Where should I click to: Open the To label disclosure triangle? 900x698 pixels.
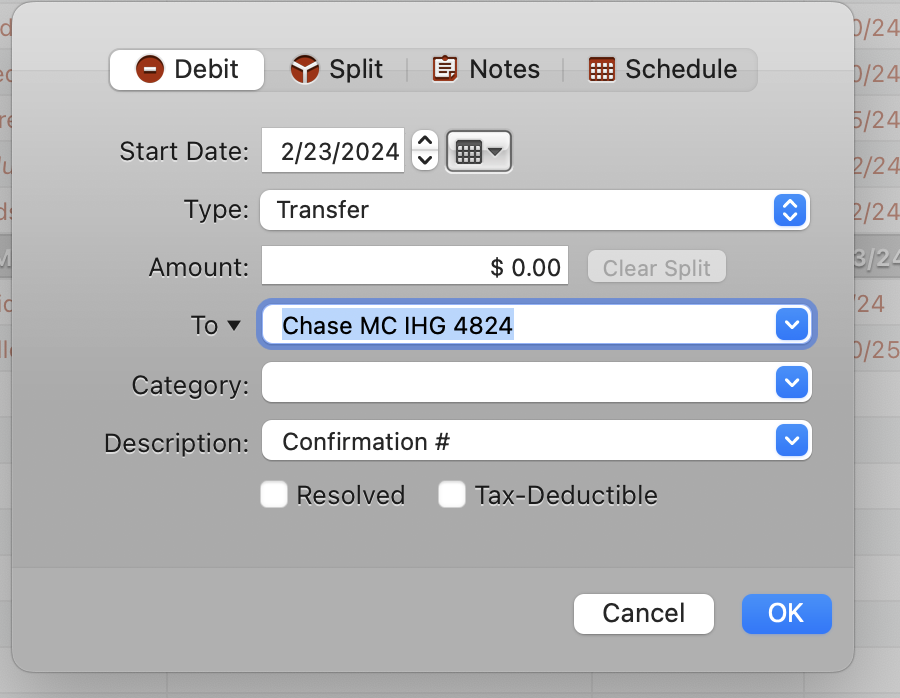coord(233,325)
